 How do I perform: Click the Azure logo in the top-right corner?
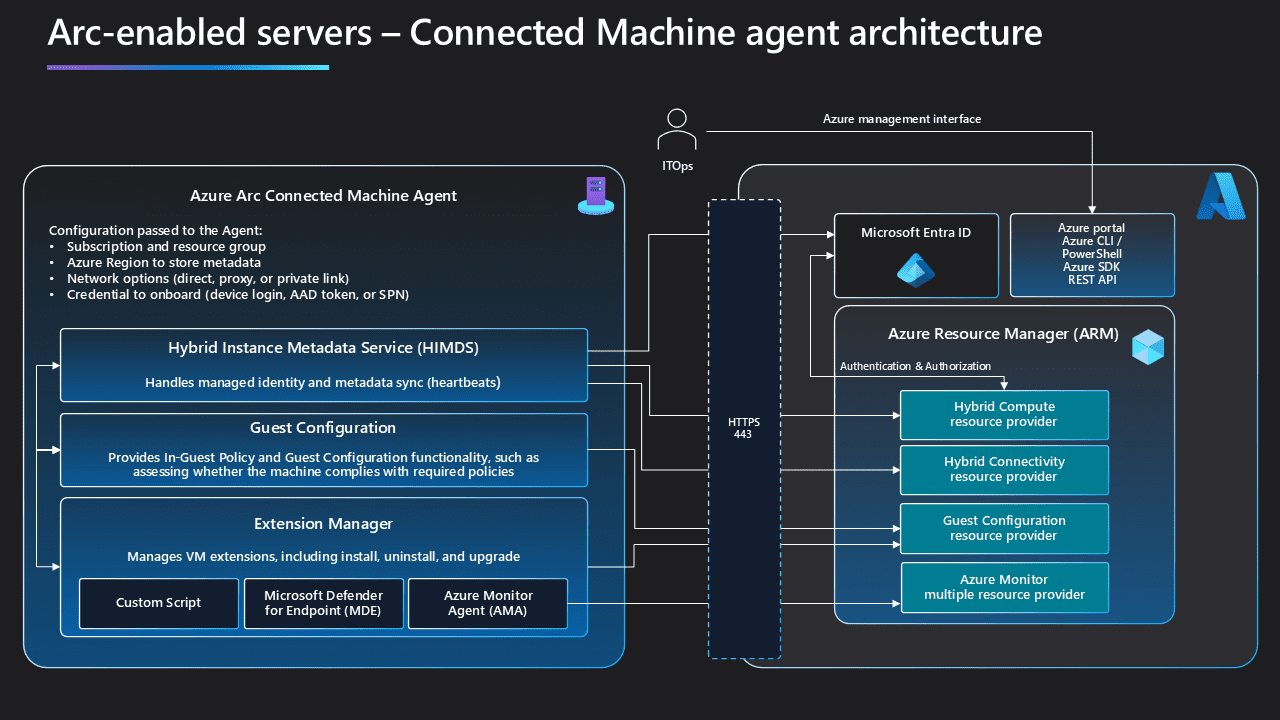1220,195
